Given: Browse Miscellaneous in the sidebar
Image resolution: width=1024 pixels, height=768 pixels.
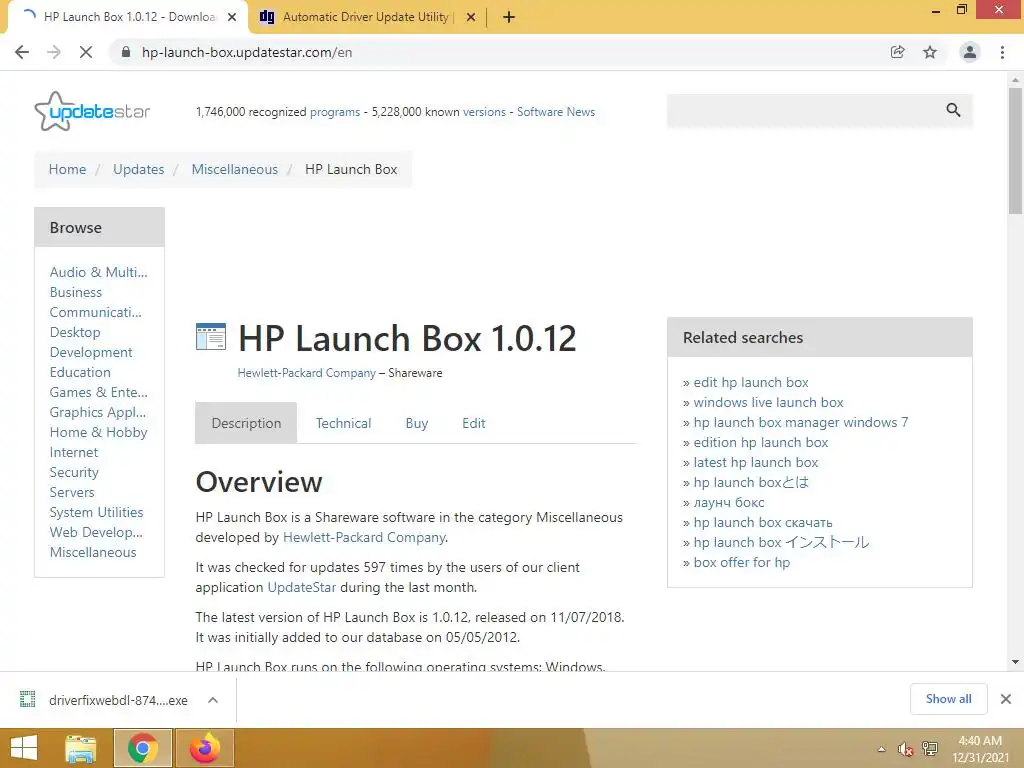Looking at the screenshot, I should (x=93, y=552).
